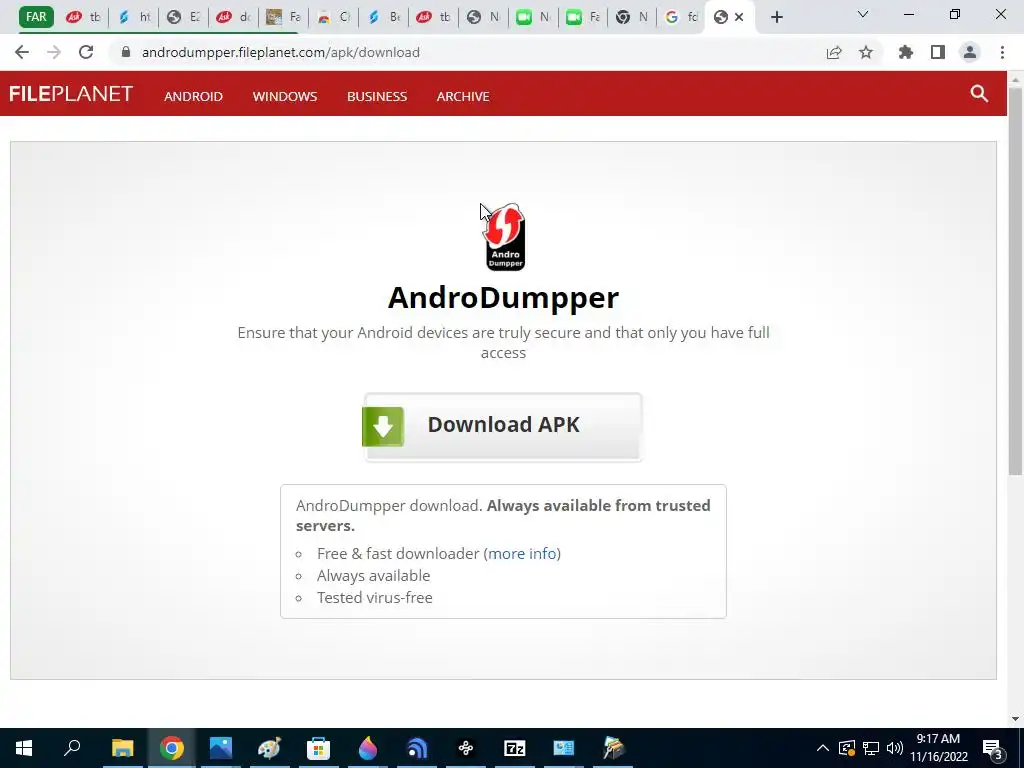Open the ARCHIVE menu

[463, 96]
